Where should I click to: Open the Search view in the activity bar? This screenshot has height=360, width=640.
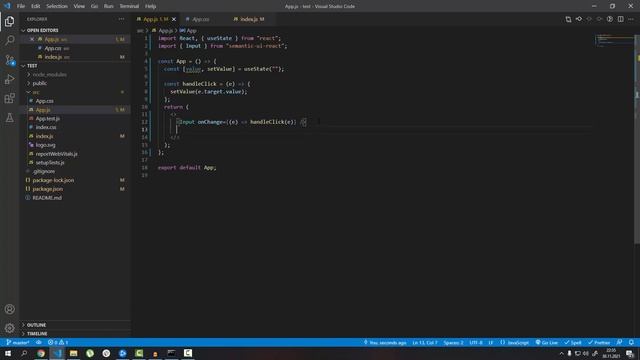[x=9, y=40]
